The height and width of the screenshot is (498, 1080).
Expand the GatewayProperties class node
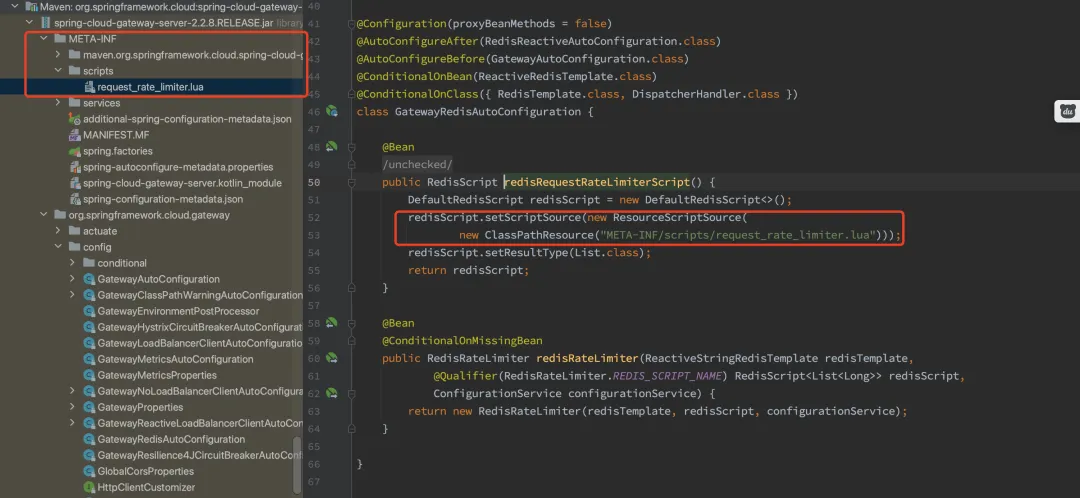coord(74,407)
